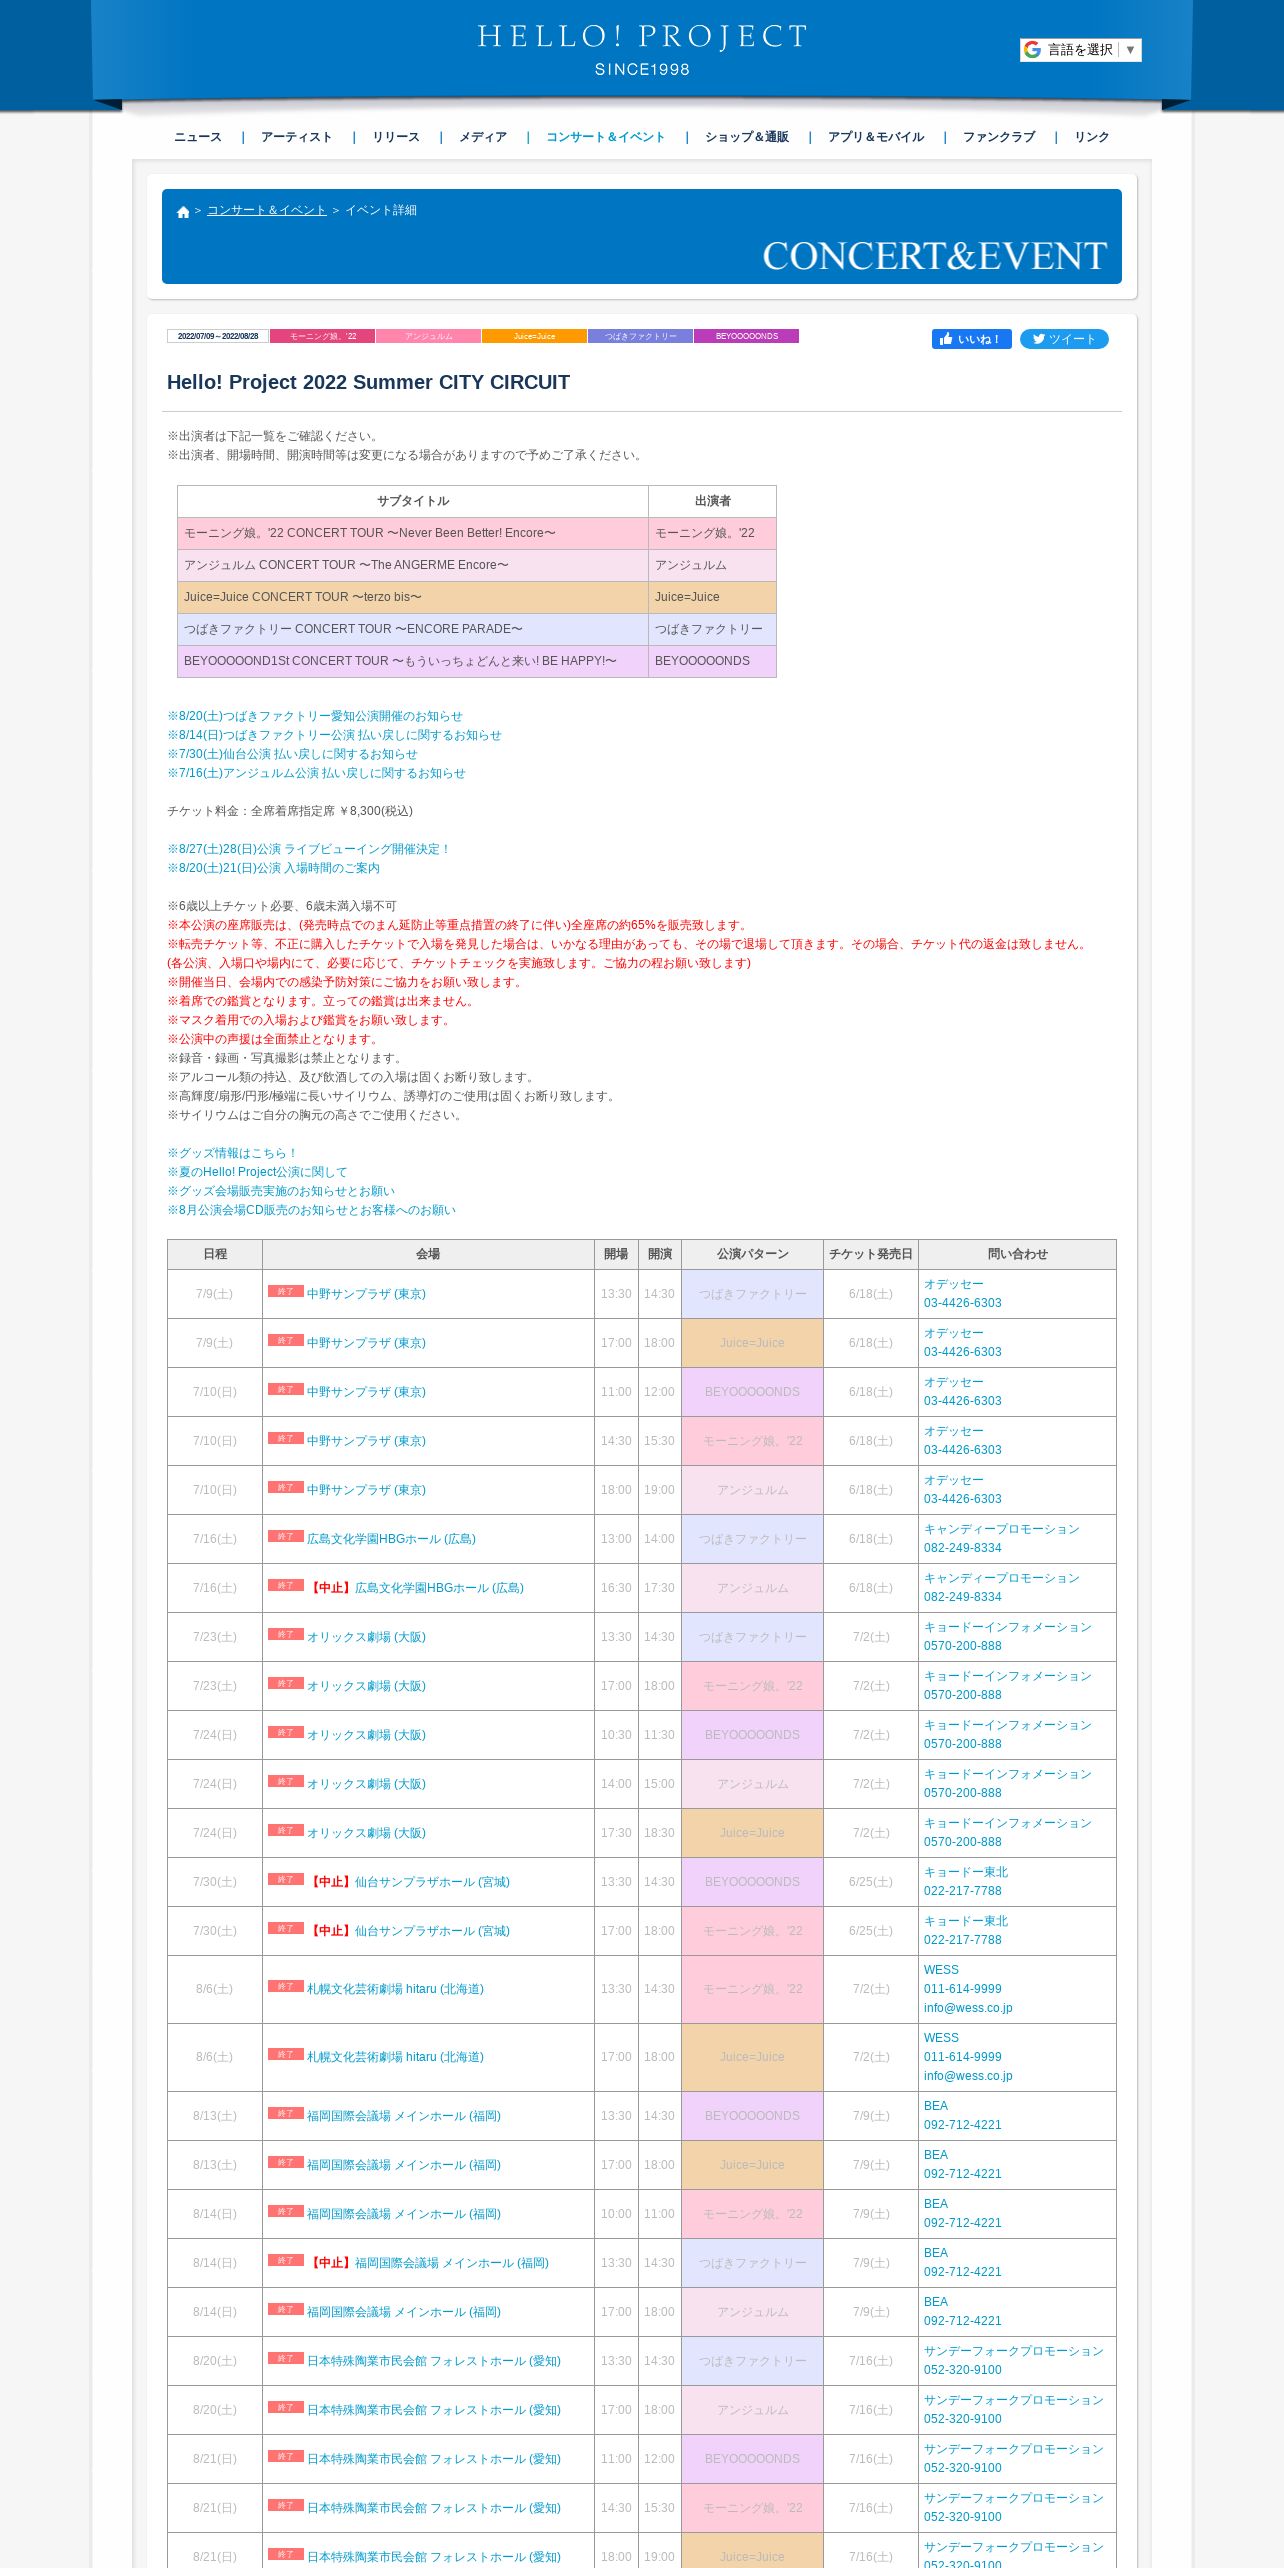This screenshot has height=2568, width=1284.
Task: Click the home icon in breadcrumb
Action: click(183, 211)
